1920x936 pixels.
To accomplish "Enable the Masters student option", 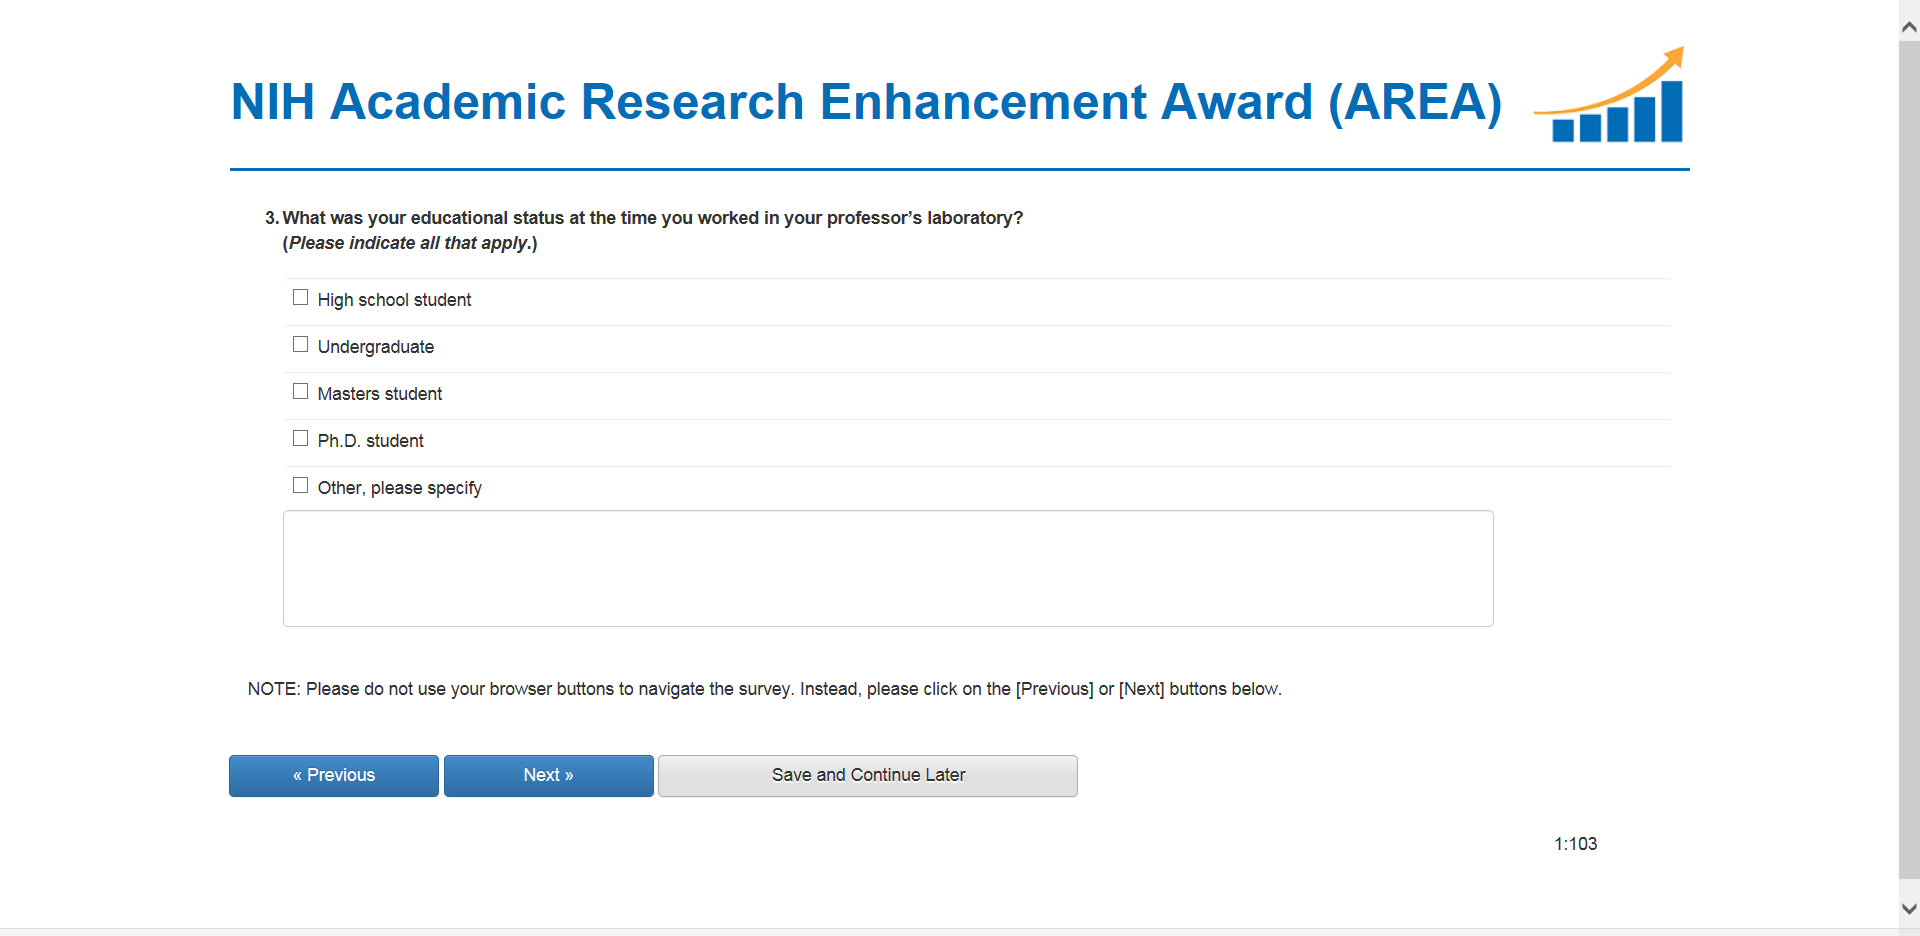I will click(300, 392).
